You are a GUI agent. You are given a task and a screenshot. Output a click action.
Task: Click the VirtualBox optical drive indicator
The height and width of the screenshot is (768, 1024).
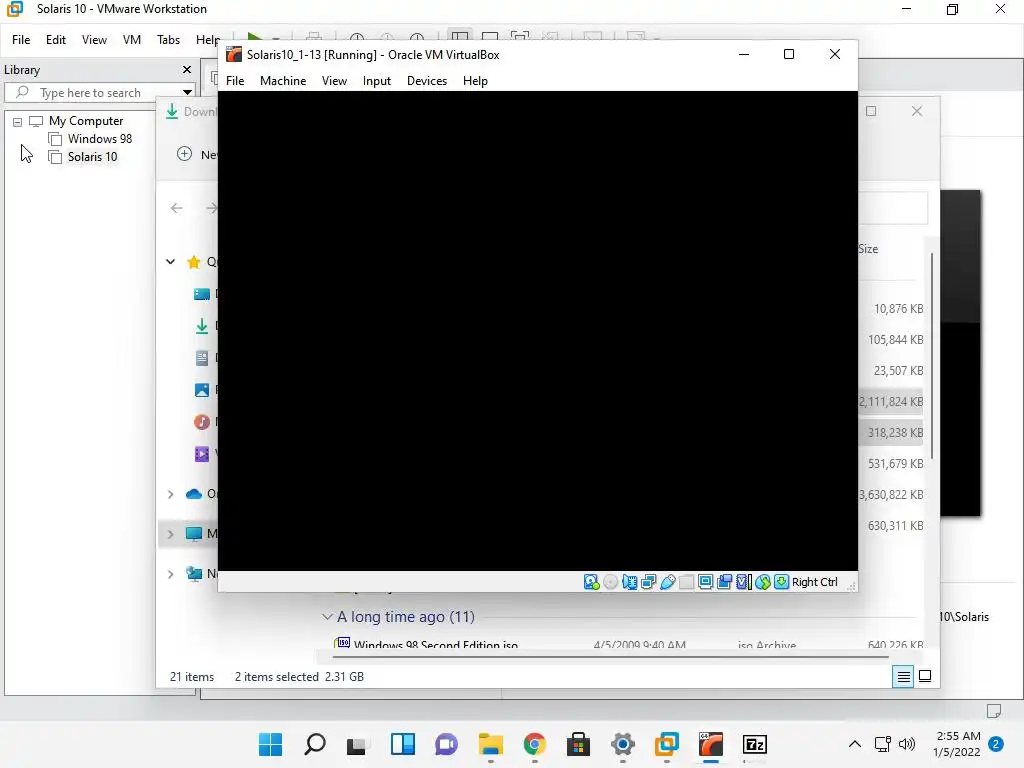(610, 582)
